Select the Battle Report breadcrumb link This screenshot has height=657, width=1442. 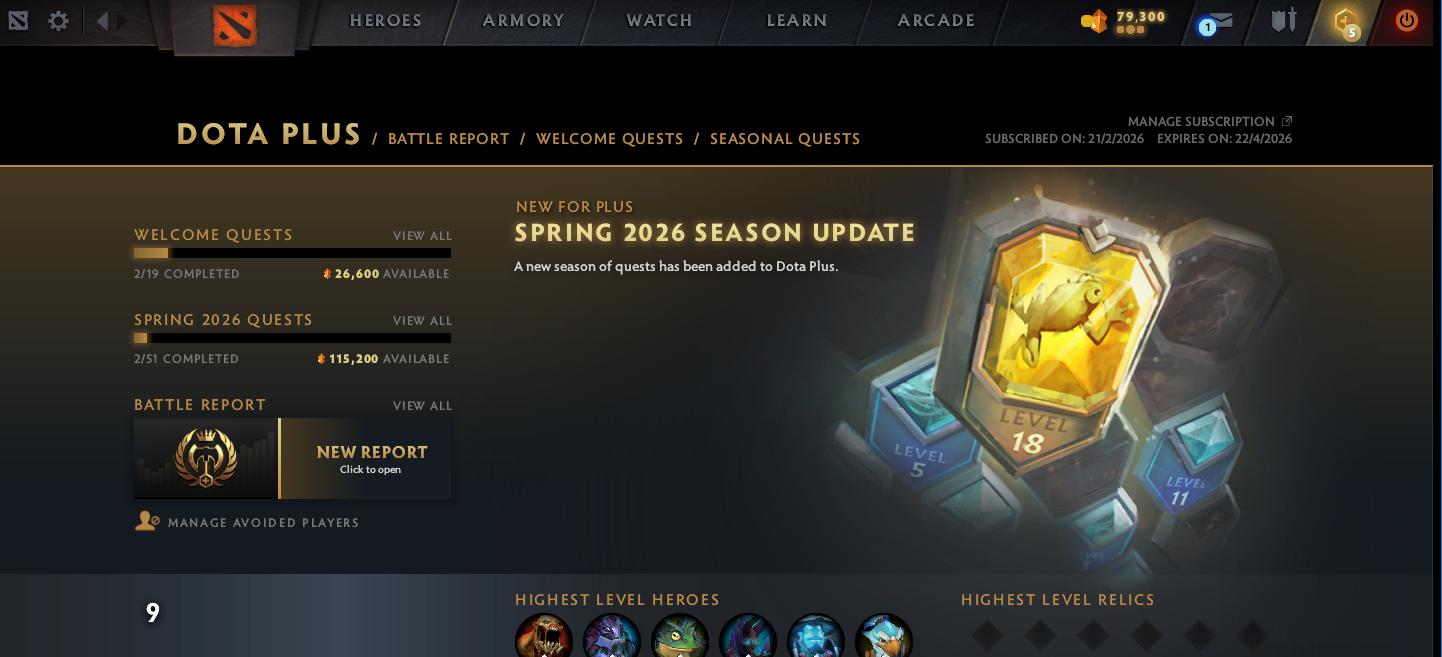[x=449, y=139]
